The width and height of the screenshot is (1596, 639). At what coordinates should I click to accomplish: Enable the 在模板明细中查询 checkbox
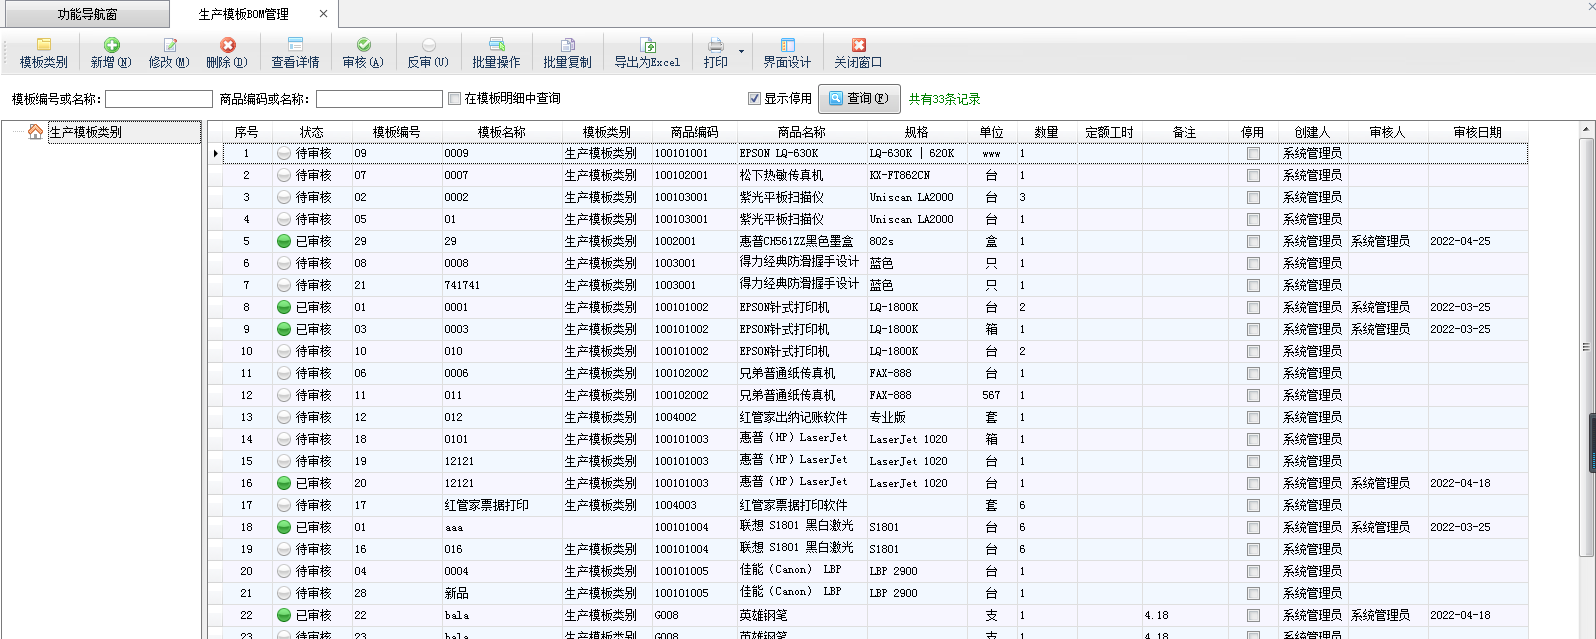coord(455,99)
